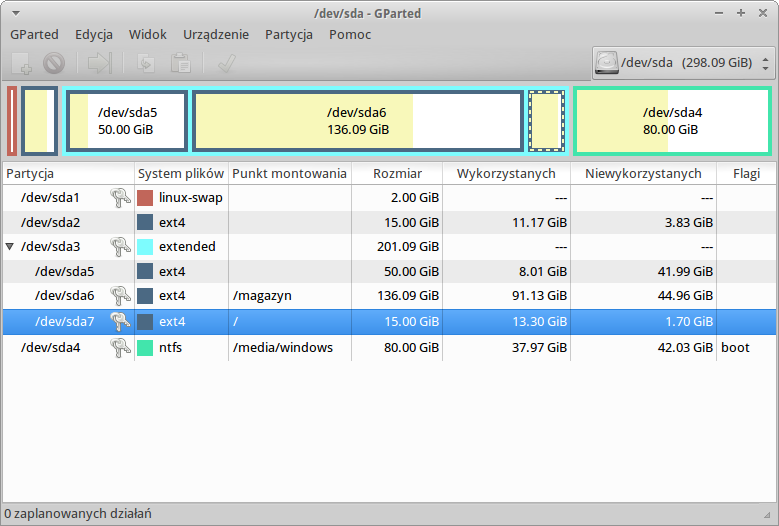This screenshot has height=526, width=779.
Task: Select the dashed /dev/sda7 block in disk map
Action: (x=546, y=121)
